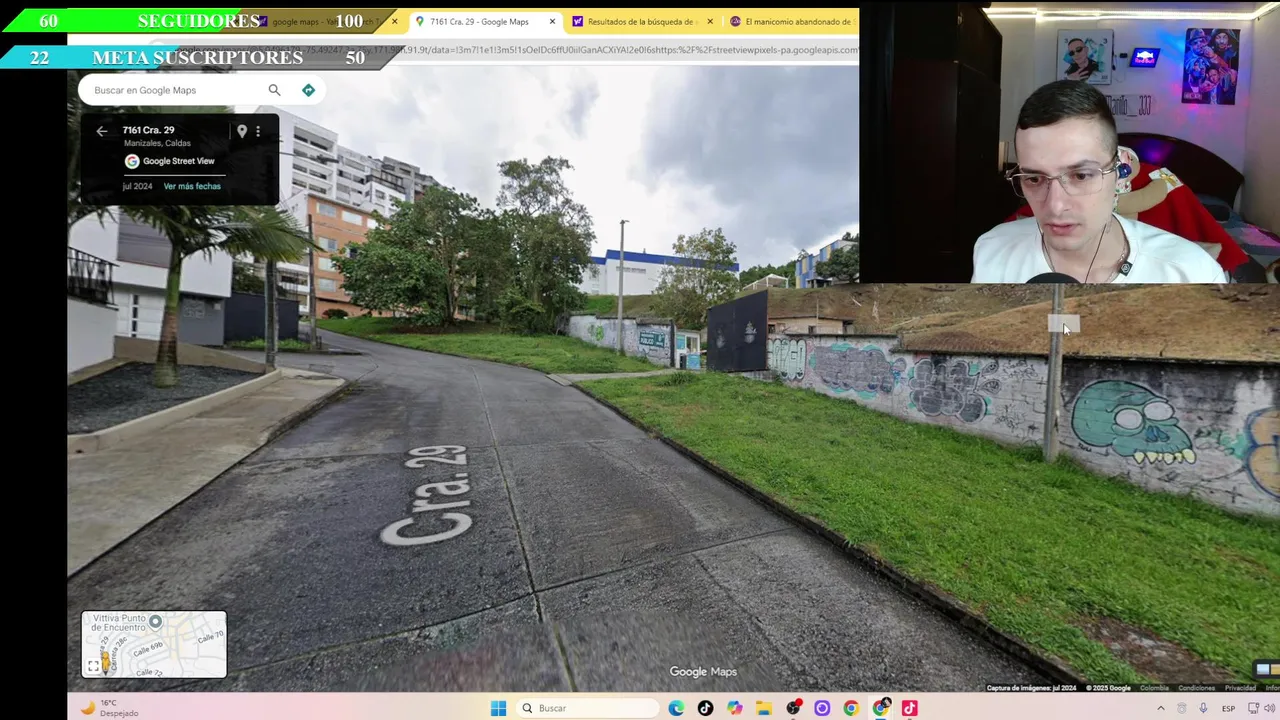The height and width of the screenshot is (720, 1280).
Task: Click 'Cra. 29' street label on road
Action: [x=428, y=496]
